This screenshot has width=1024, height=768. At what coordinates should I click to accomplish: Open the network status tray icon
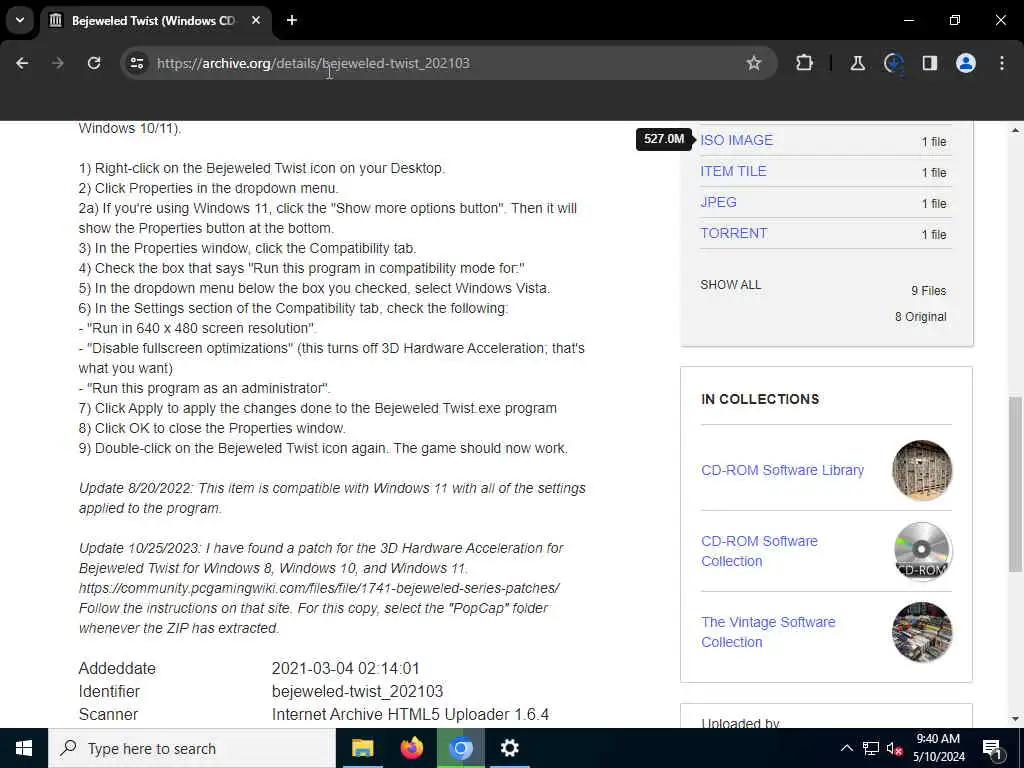click(x=871, y=748)
